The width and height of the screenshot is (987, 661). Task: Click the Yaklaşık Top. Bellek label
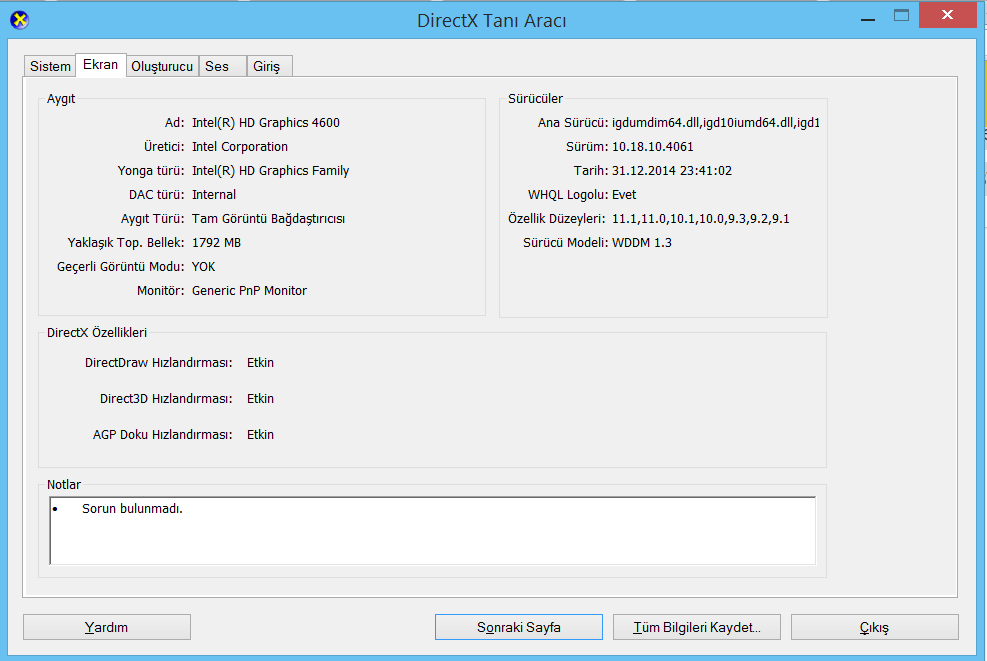126,242
